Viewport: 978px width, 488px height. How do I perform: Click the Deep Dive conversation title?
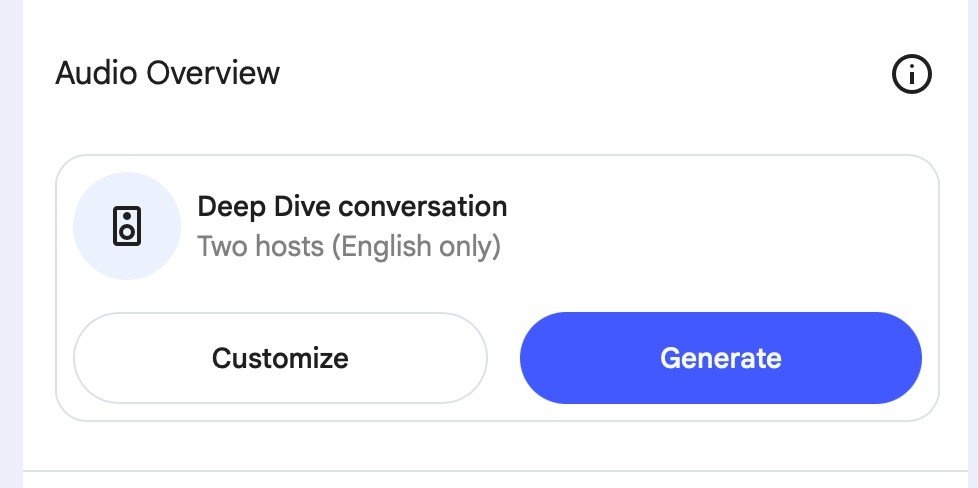click(x=352, y=207)
